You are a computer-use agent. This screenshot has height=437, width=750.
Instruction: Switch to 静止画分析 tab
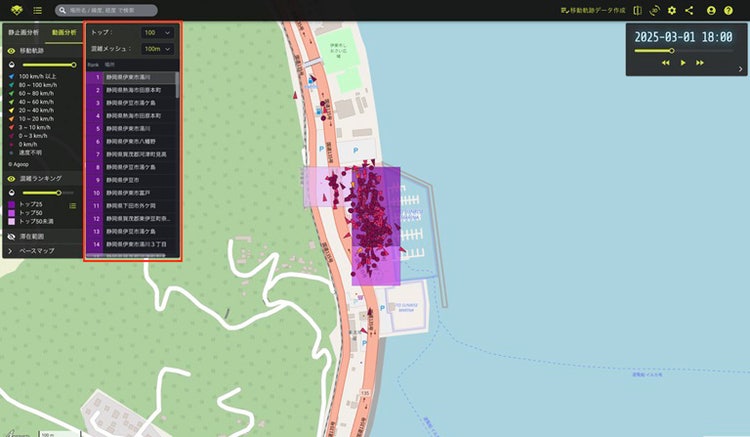pyautogui.click(x=23, y=33)
